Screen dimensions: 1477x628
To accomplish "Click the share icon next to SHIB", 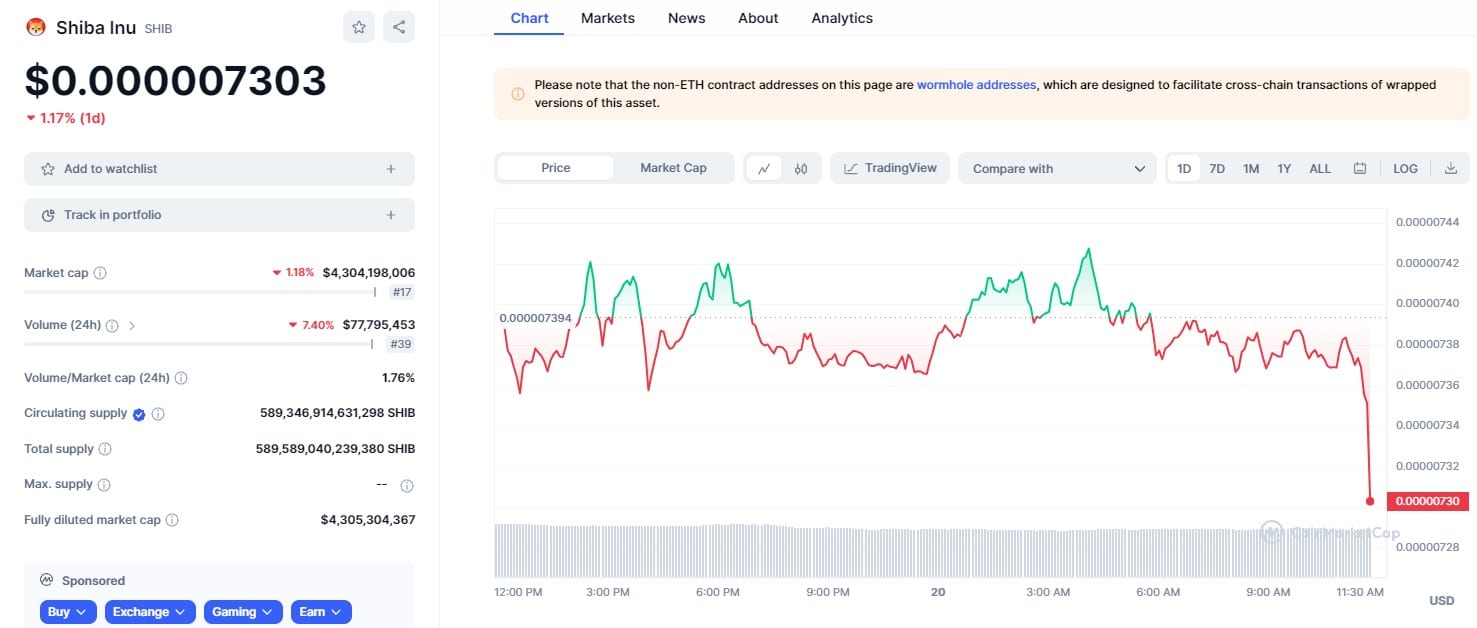I will pyautogui.click(x=399, y=27).
